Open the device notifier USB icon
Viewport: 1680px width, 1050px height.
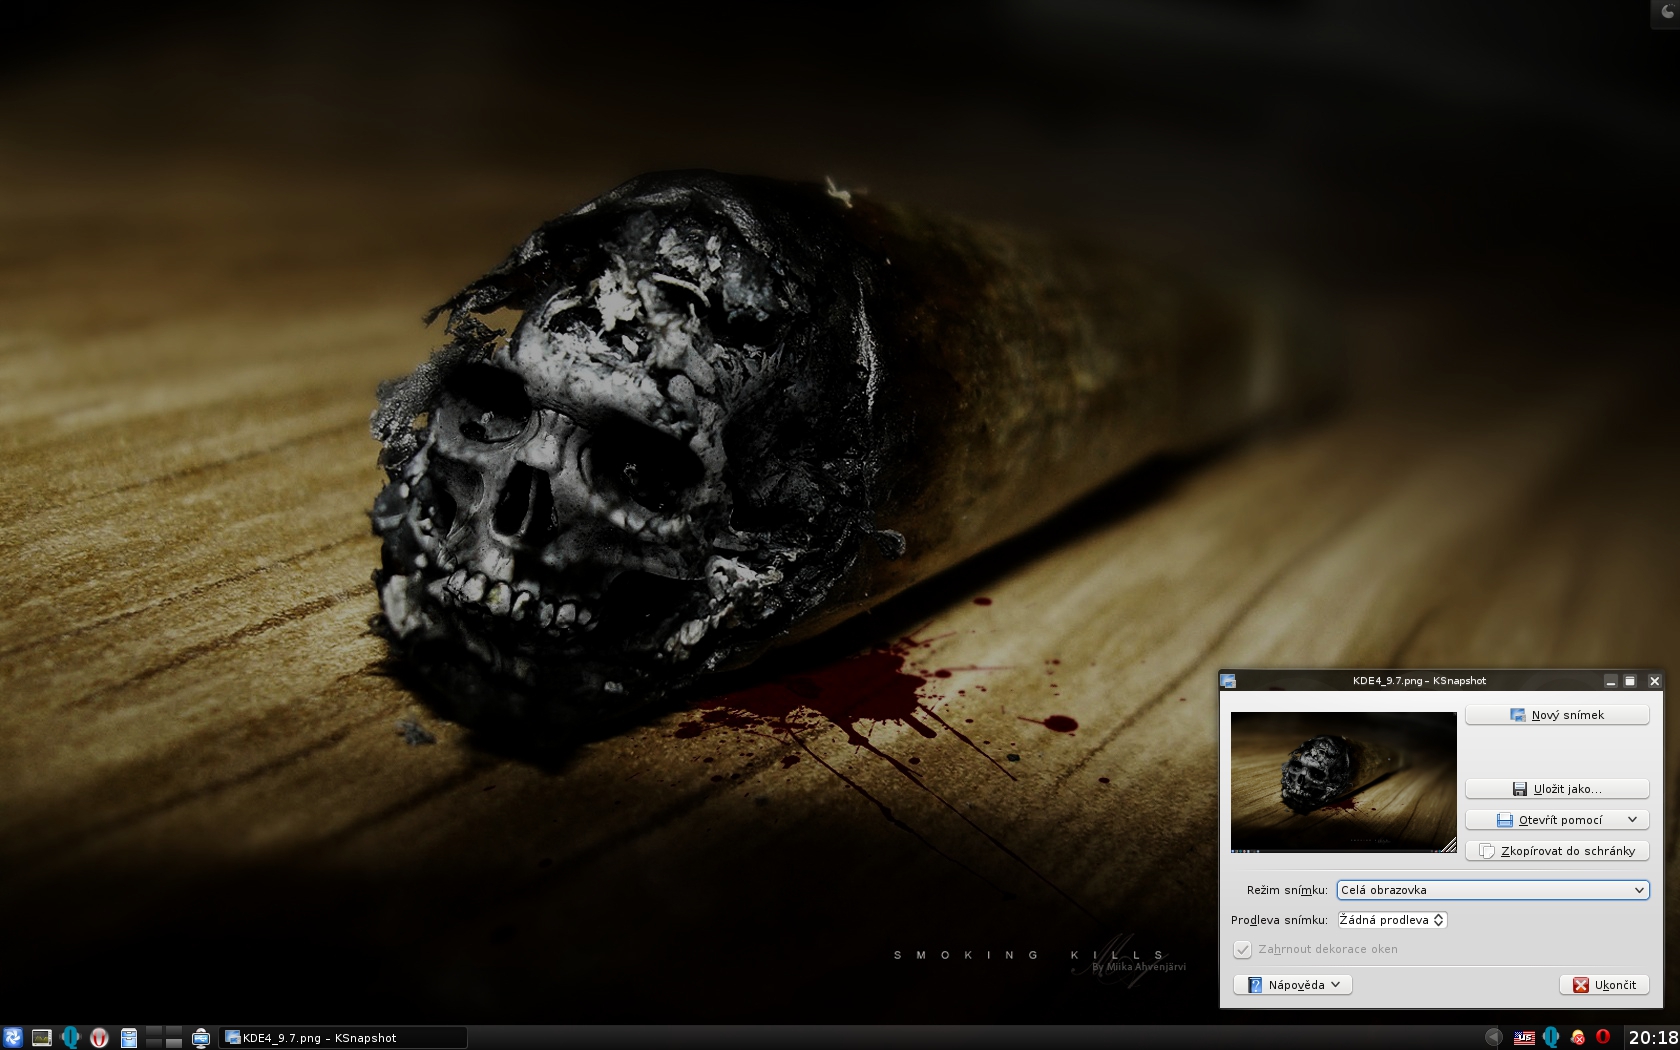[200, 1038]
